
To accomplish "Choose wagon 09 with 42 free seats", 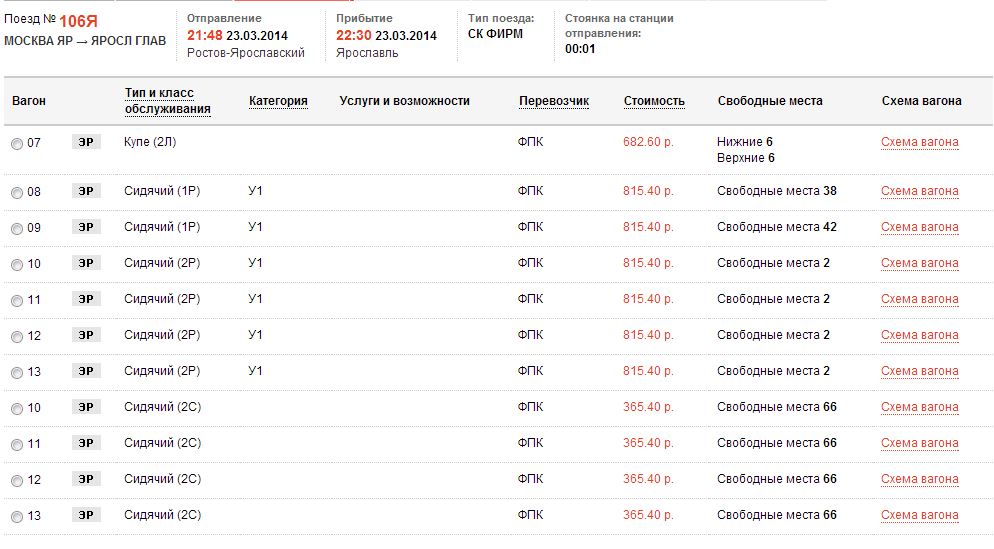I will (x=17, y=228).
